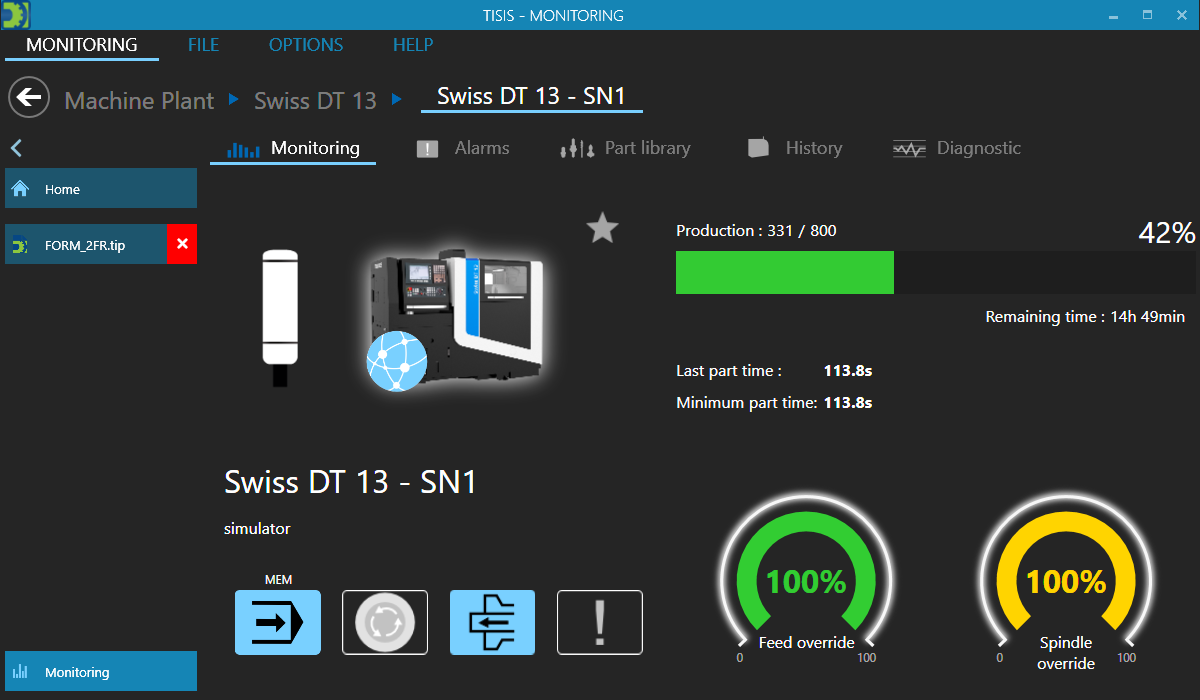This screenshot has height=700, width=1200.
Task: Open the Alarms tab
Action: tap(462, 148)
